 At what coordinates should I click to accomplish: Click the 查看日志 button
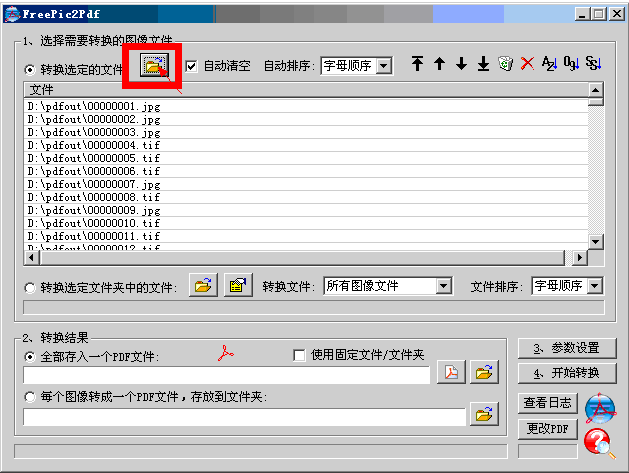point(548,403)
